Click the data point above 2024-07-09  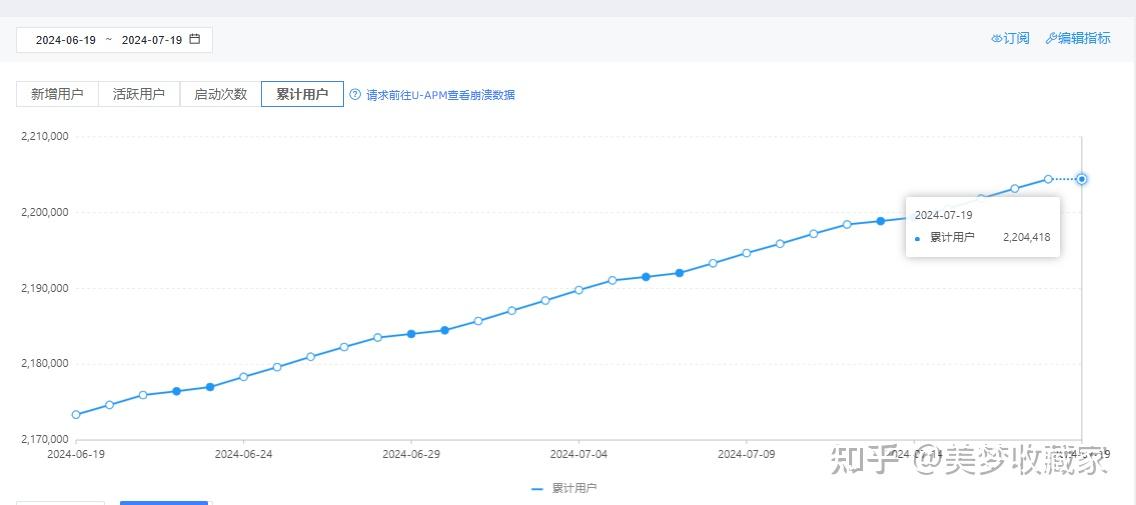pos(746,253)
